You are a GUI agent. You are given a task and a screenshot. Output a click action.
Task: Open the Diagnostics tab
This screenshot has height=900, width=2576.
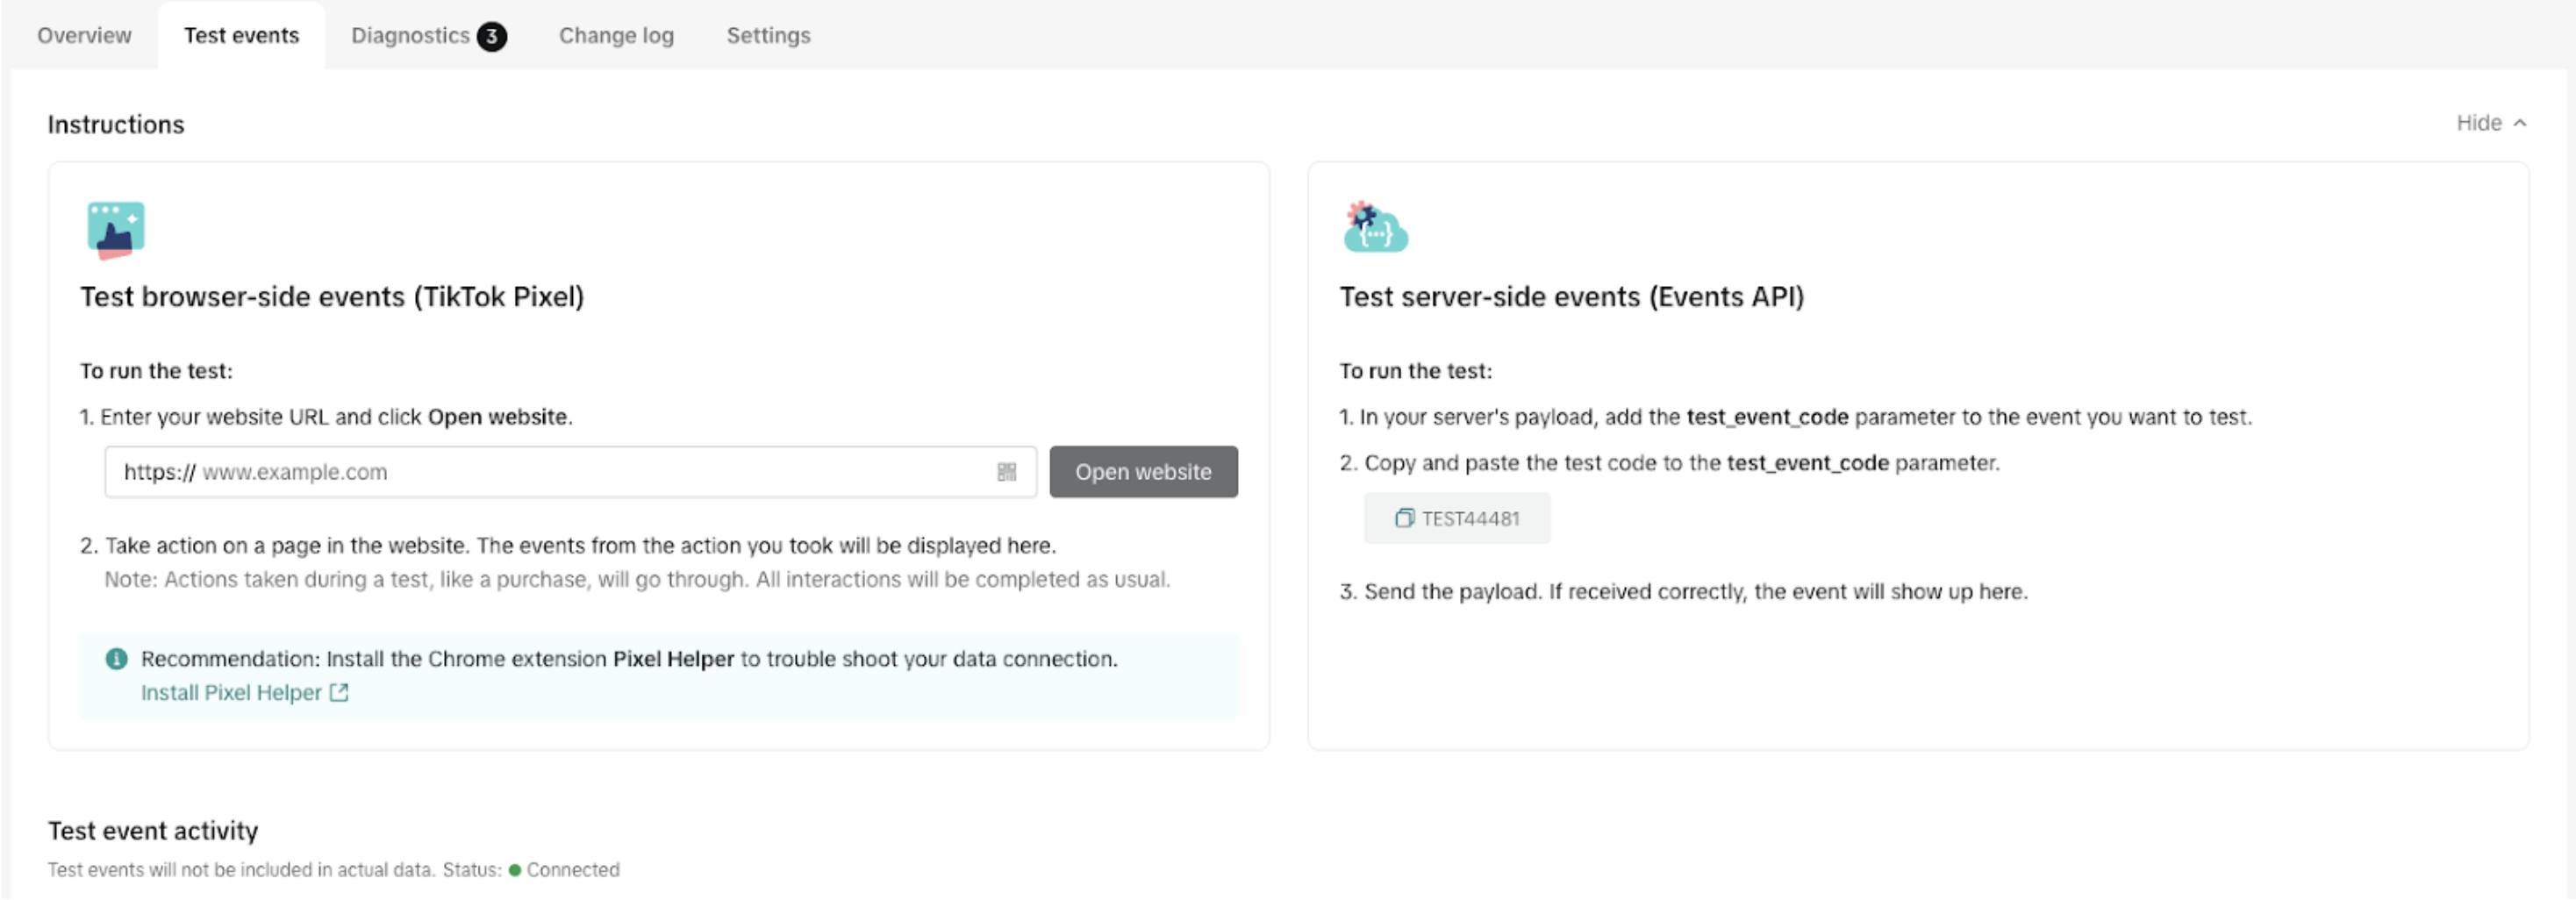[411, 35]
